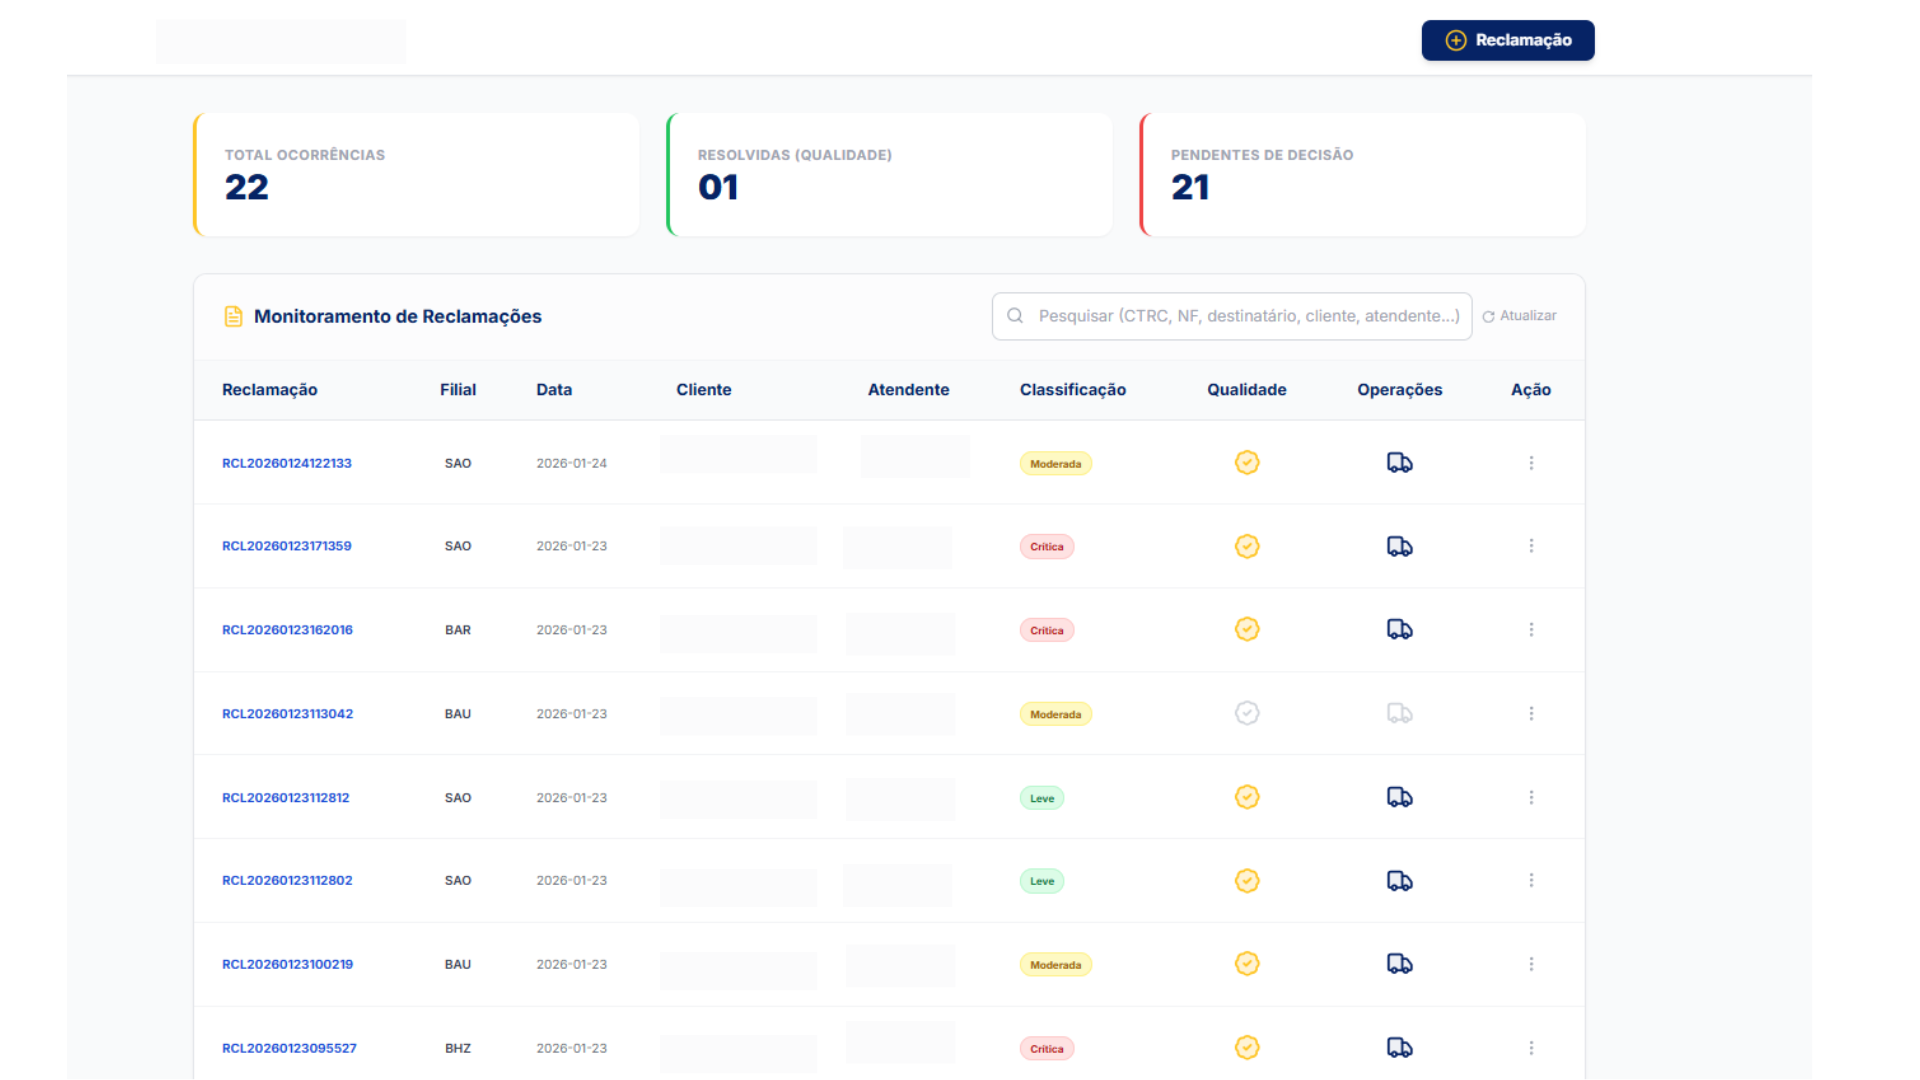The image size is (1920, 1080).
Task: Click truck operations icon for RCL20260123100219
Action: [x=1399, y=964]
